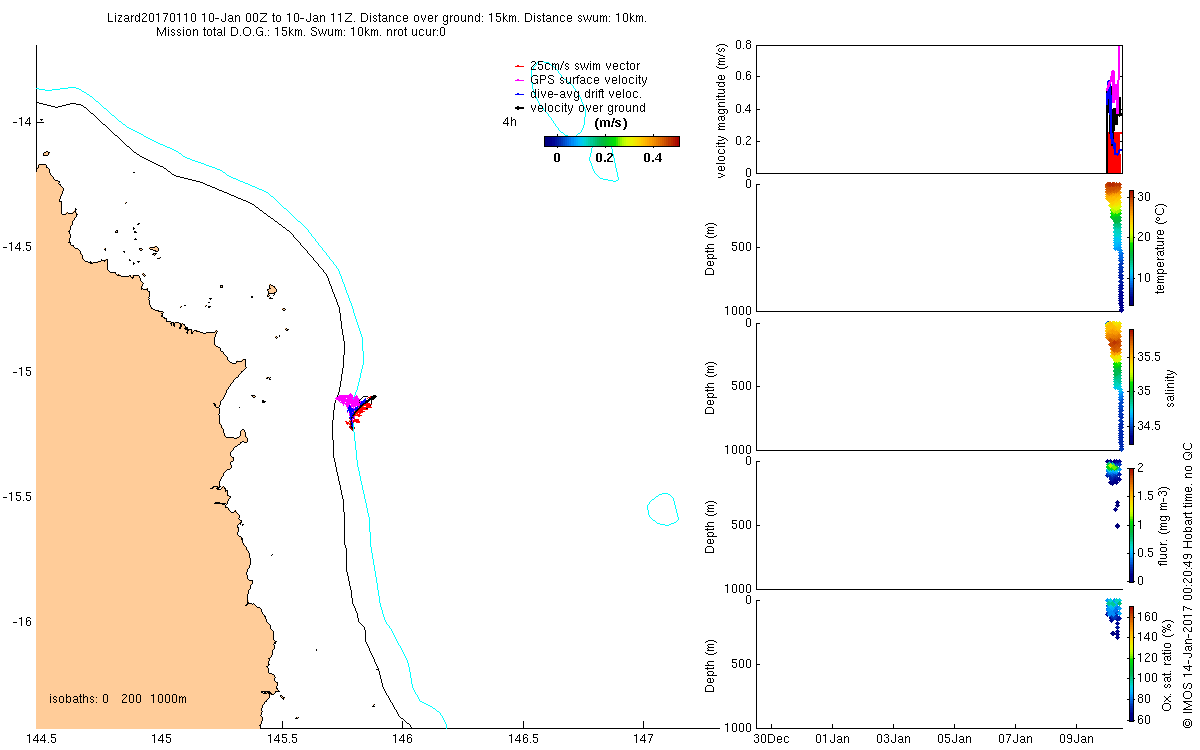
Task: Click the '01Jan' date tick label
Action: 832,740
